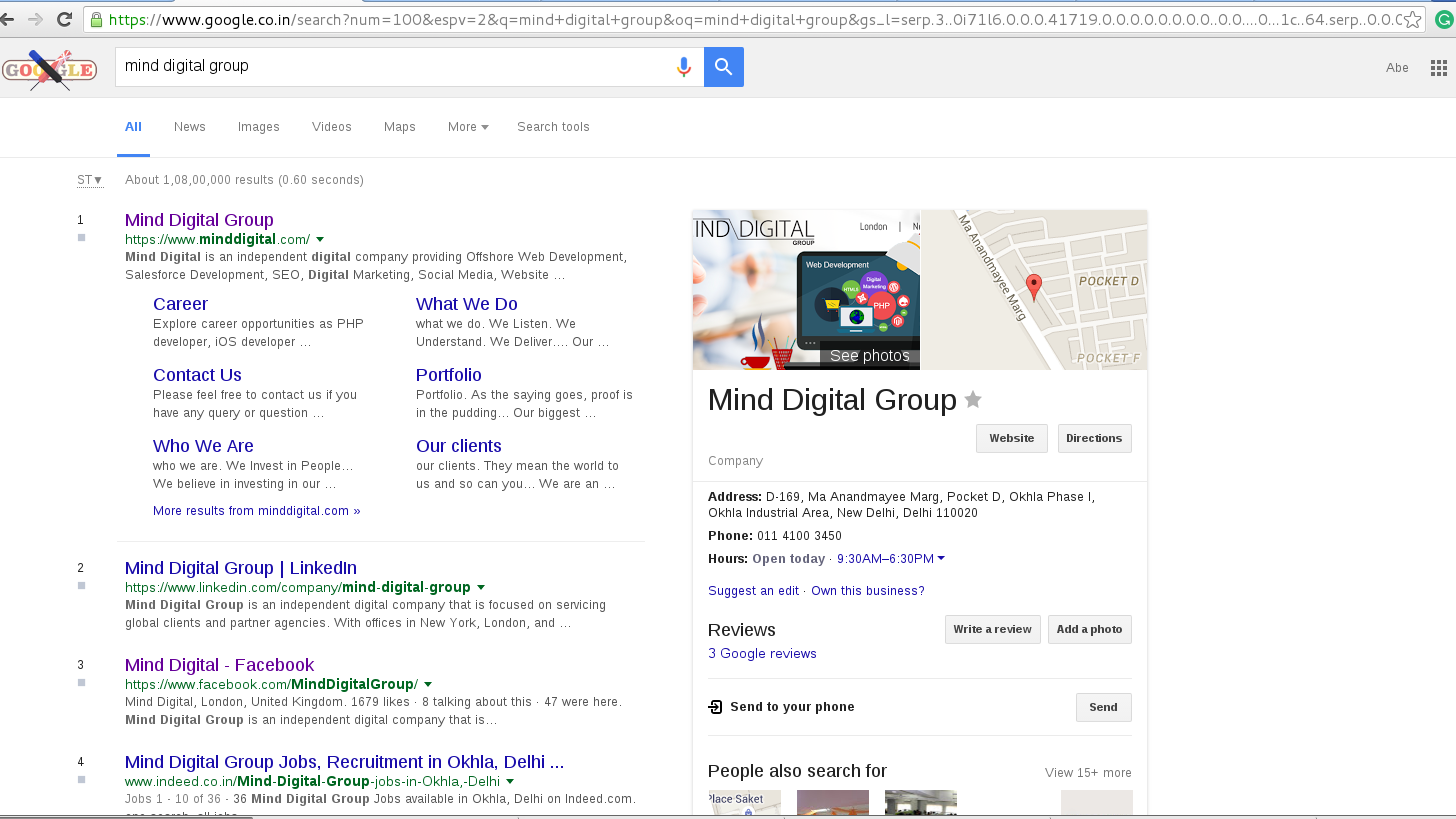
Task: Switch to the Maps tab
Action: [400, 127]
